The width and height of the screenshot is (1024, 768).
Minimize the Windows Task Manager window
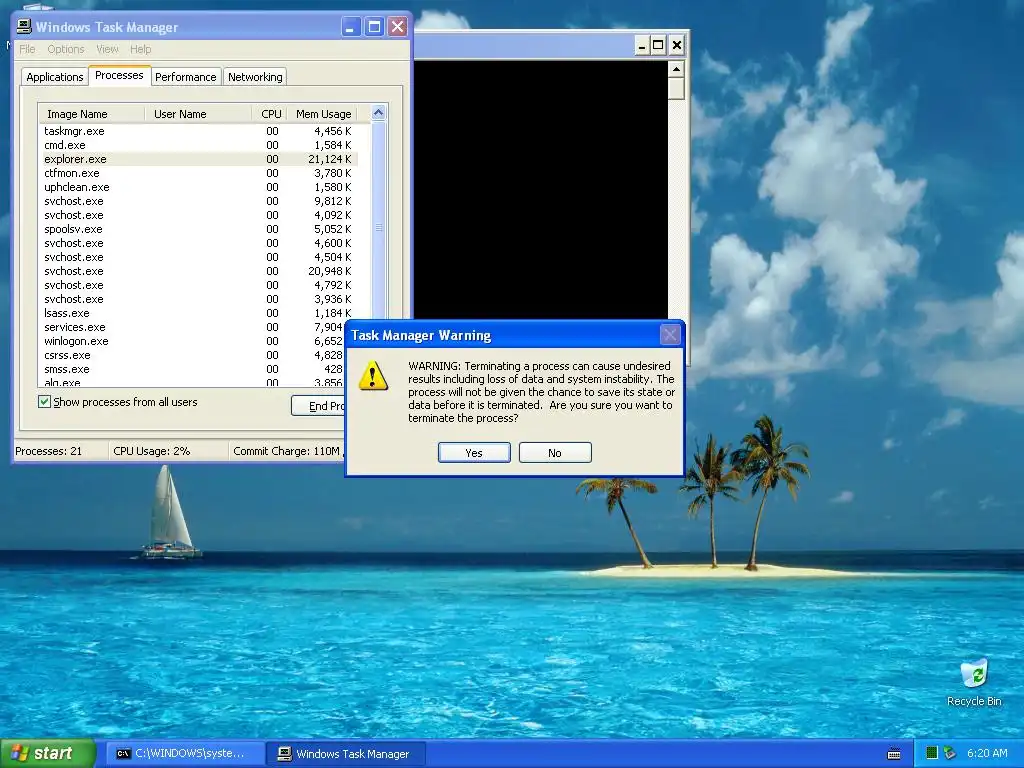351,27
